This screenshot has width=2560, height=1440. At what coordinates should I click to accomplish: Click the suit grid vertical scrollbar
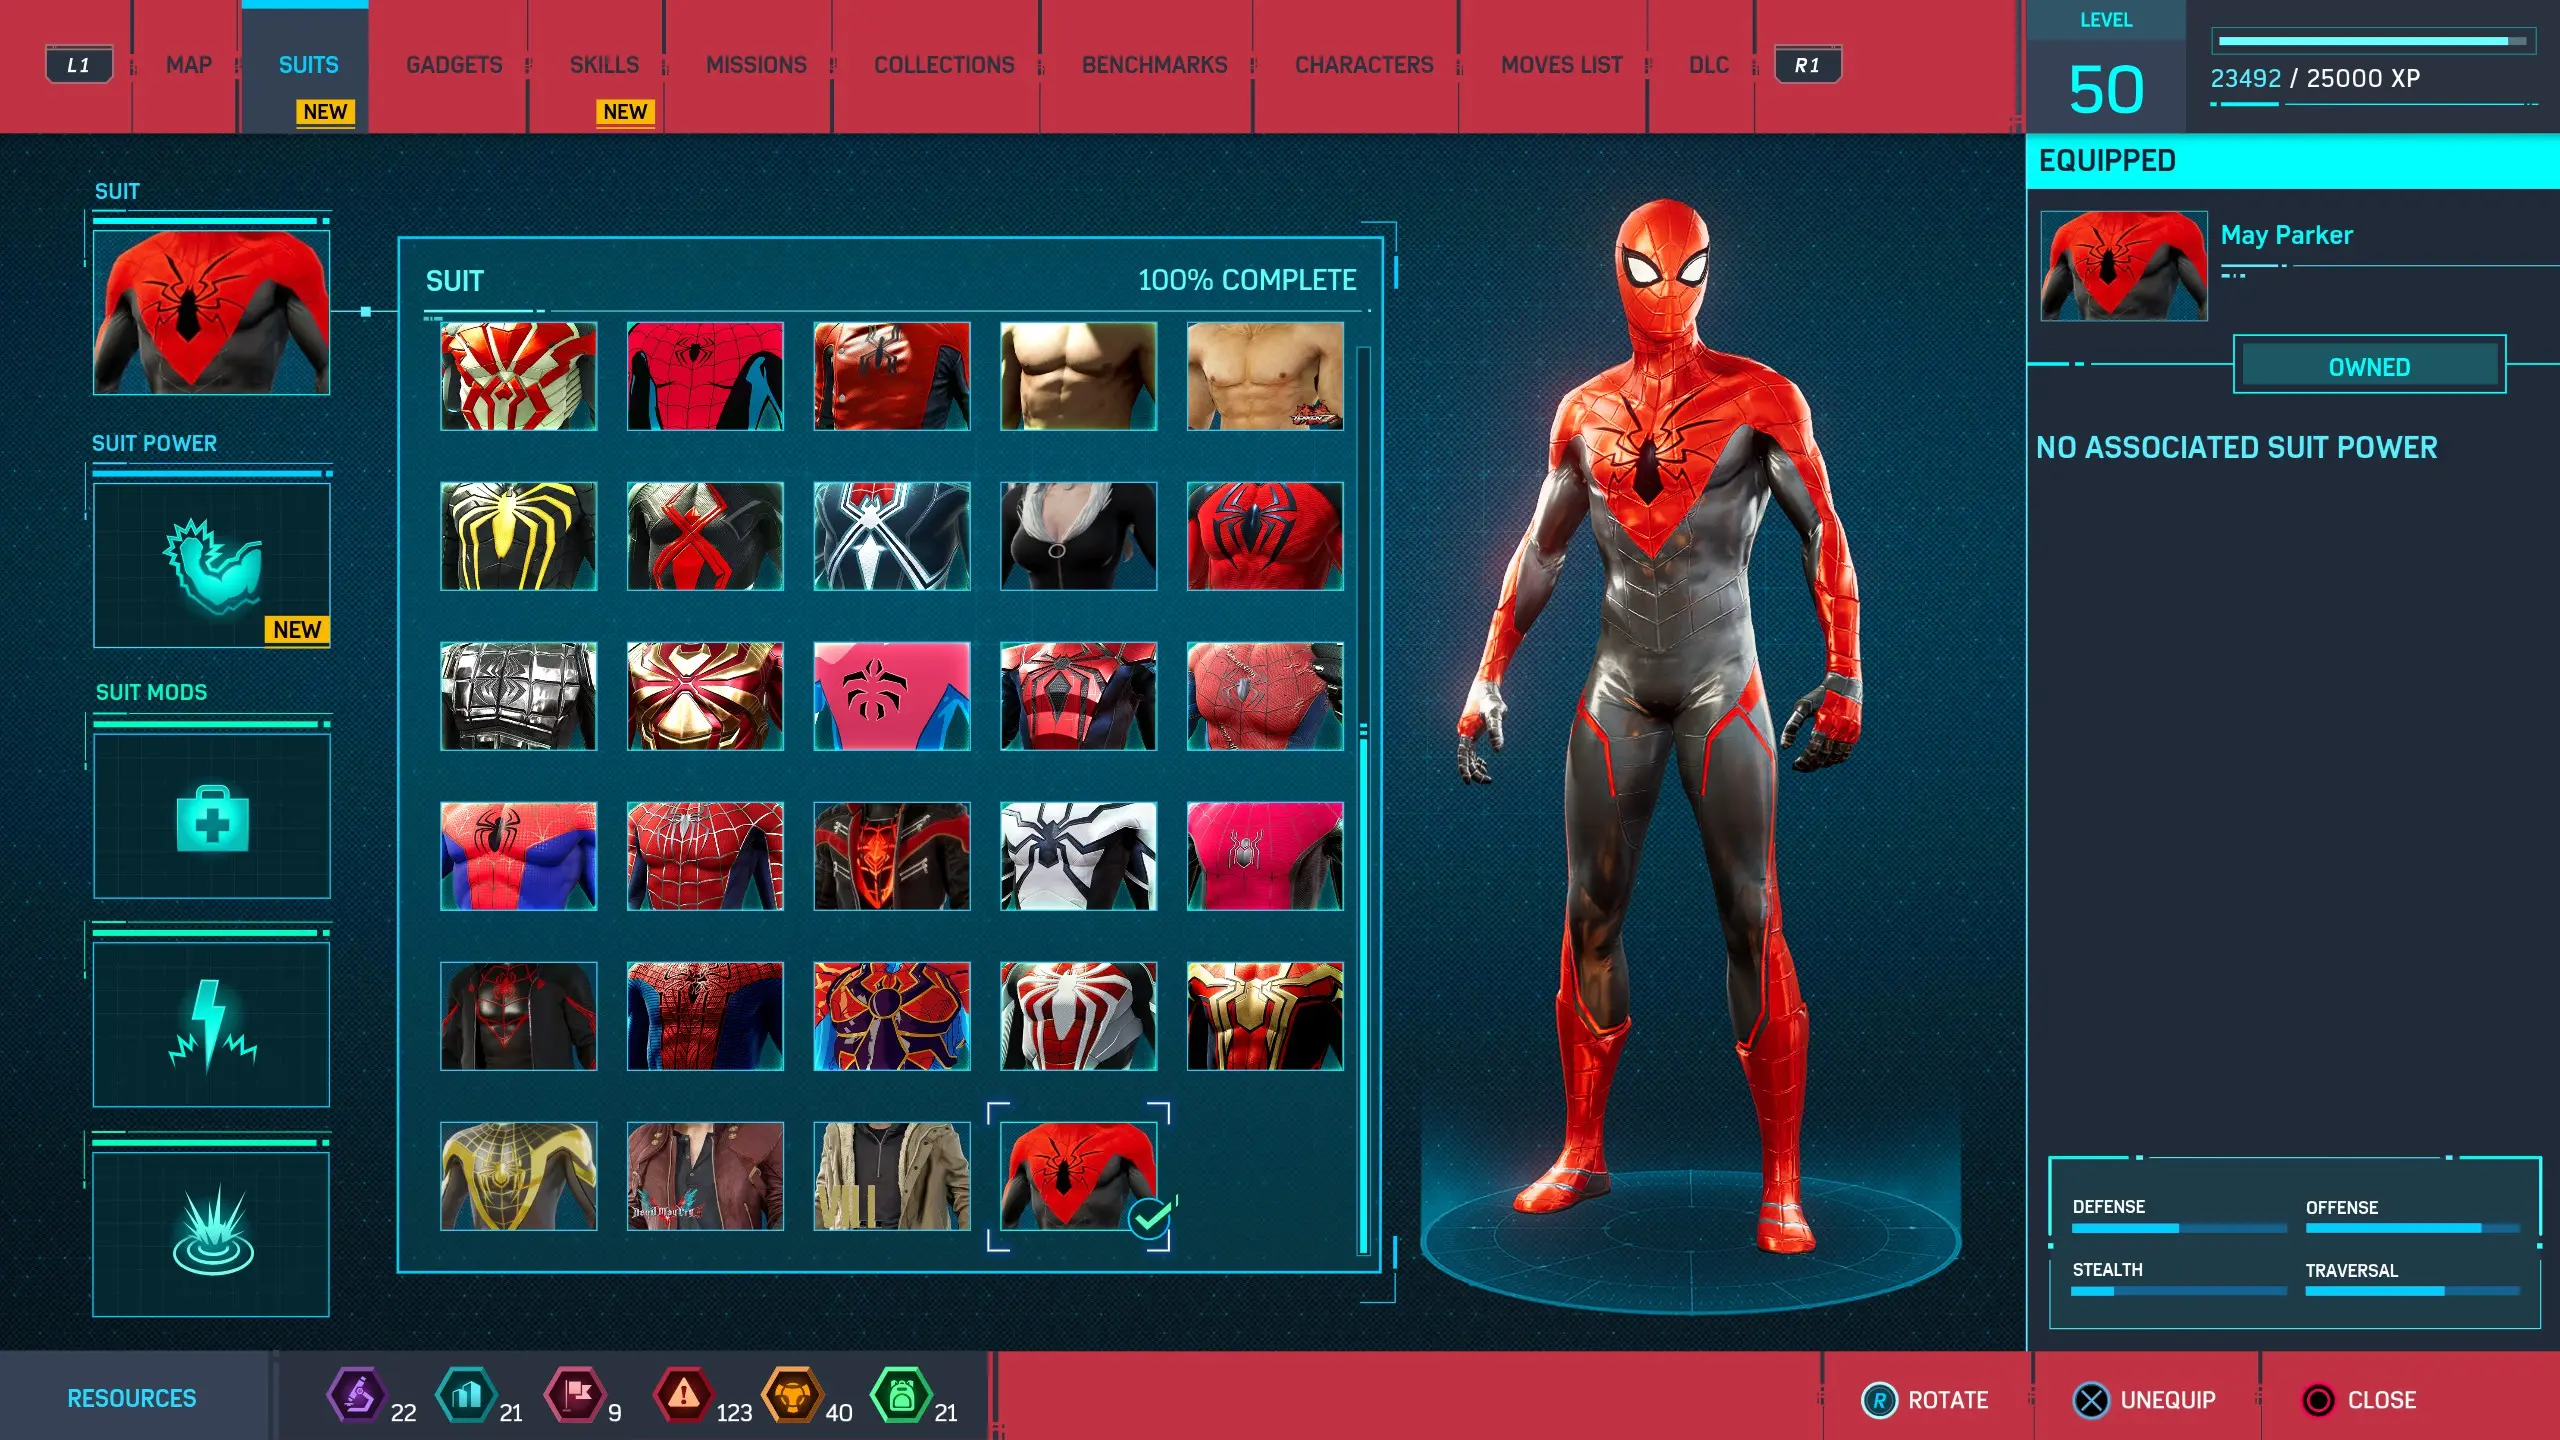tap(1363, 800)
